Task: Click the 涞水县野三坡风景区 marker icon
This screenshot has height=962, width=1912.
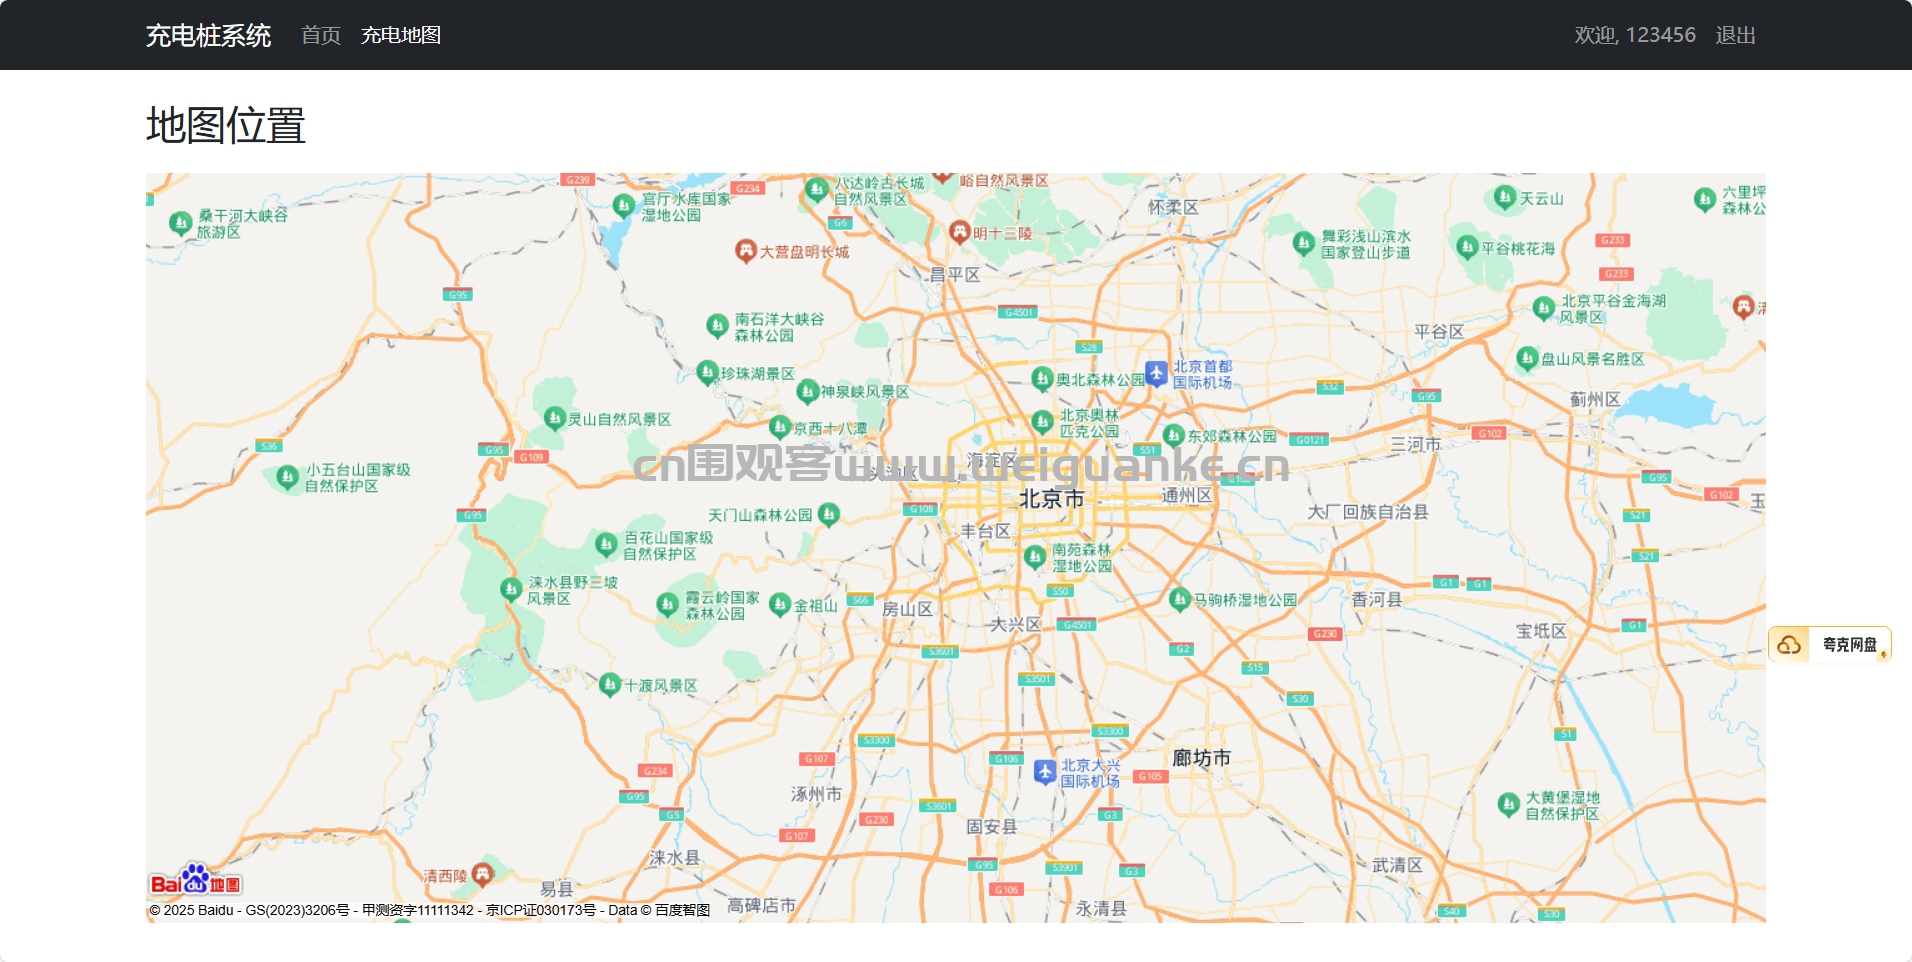Action: coord(510,589)
